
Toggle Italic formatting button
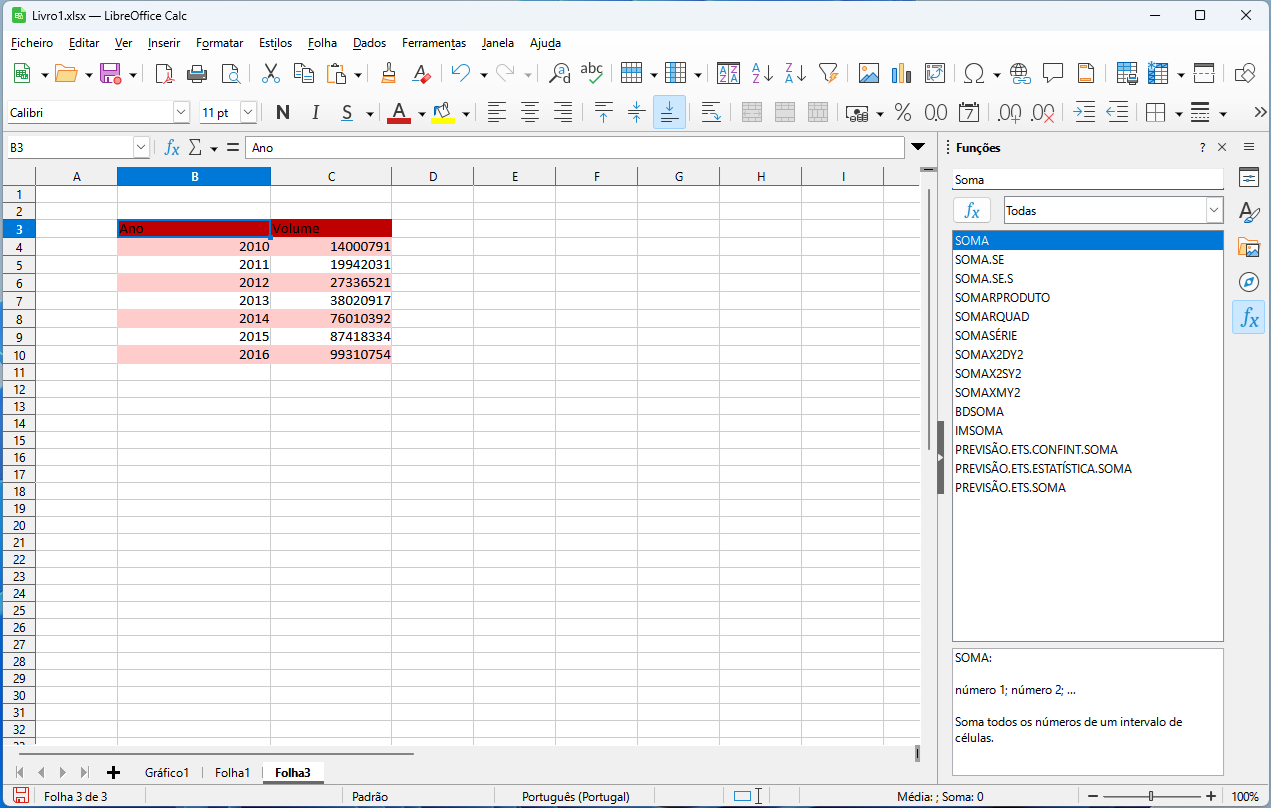(316, 113)
